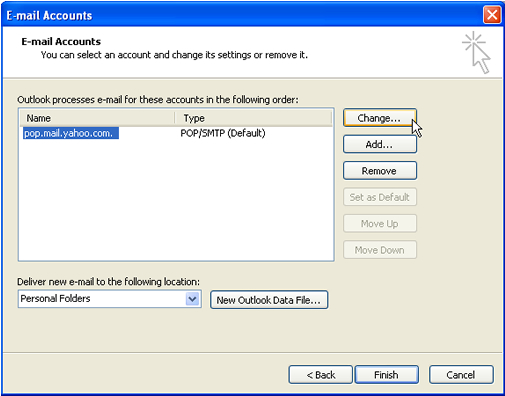505x396 pixels.
Task: Click the disabled Set as Default button
Action: tap(380, 197)
